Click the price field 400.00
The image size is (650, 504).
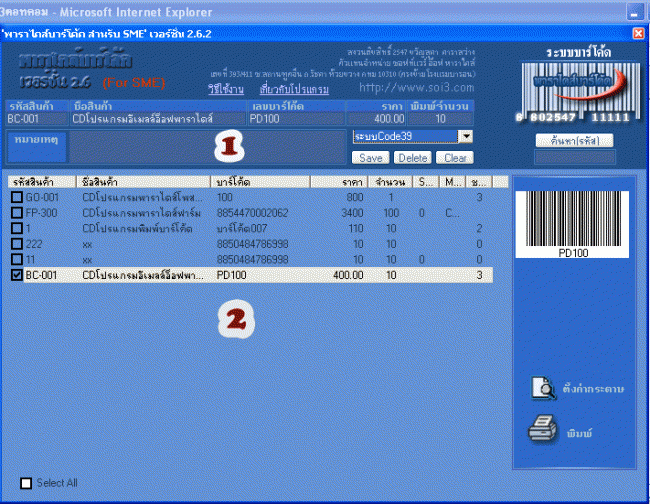pyautogui.click(x=376, y=119)
